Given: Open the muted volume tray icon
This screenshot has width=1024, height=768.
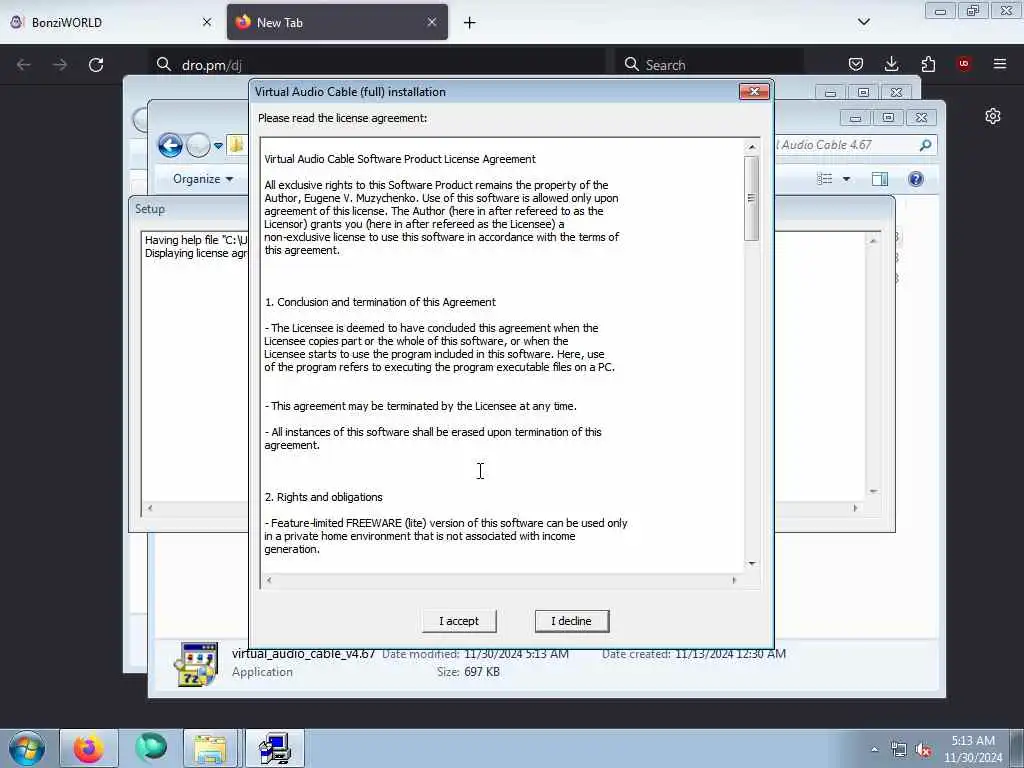Looking at the screenshot, I should tap(923, 750).
